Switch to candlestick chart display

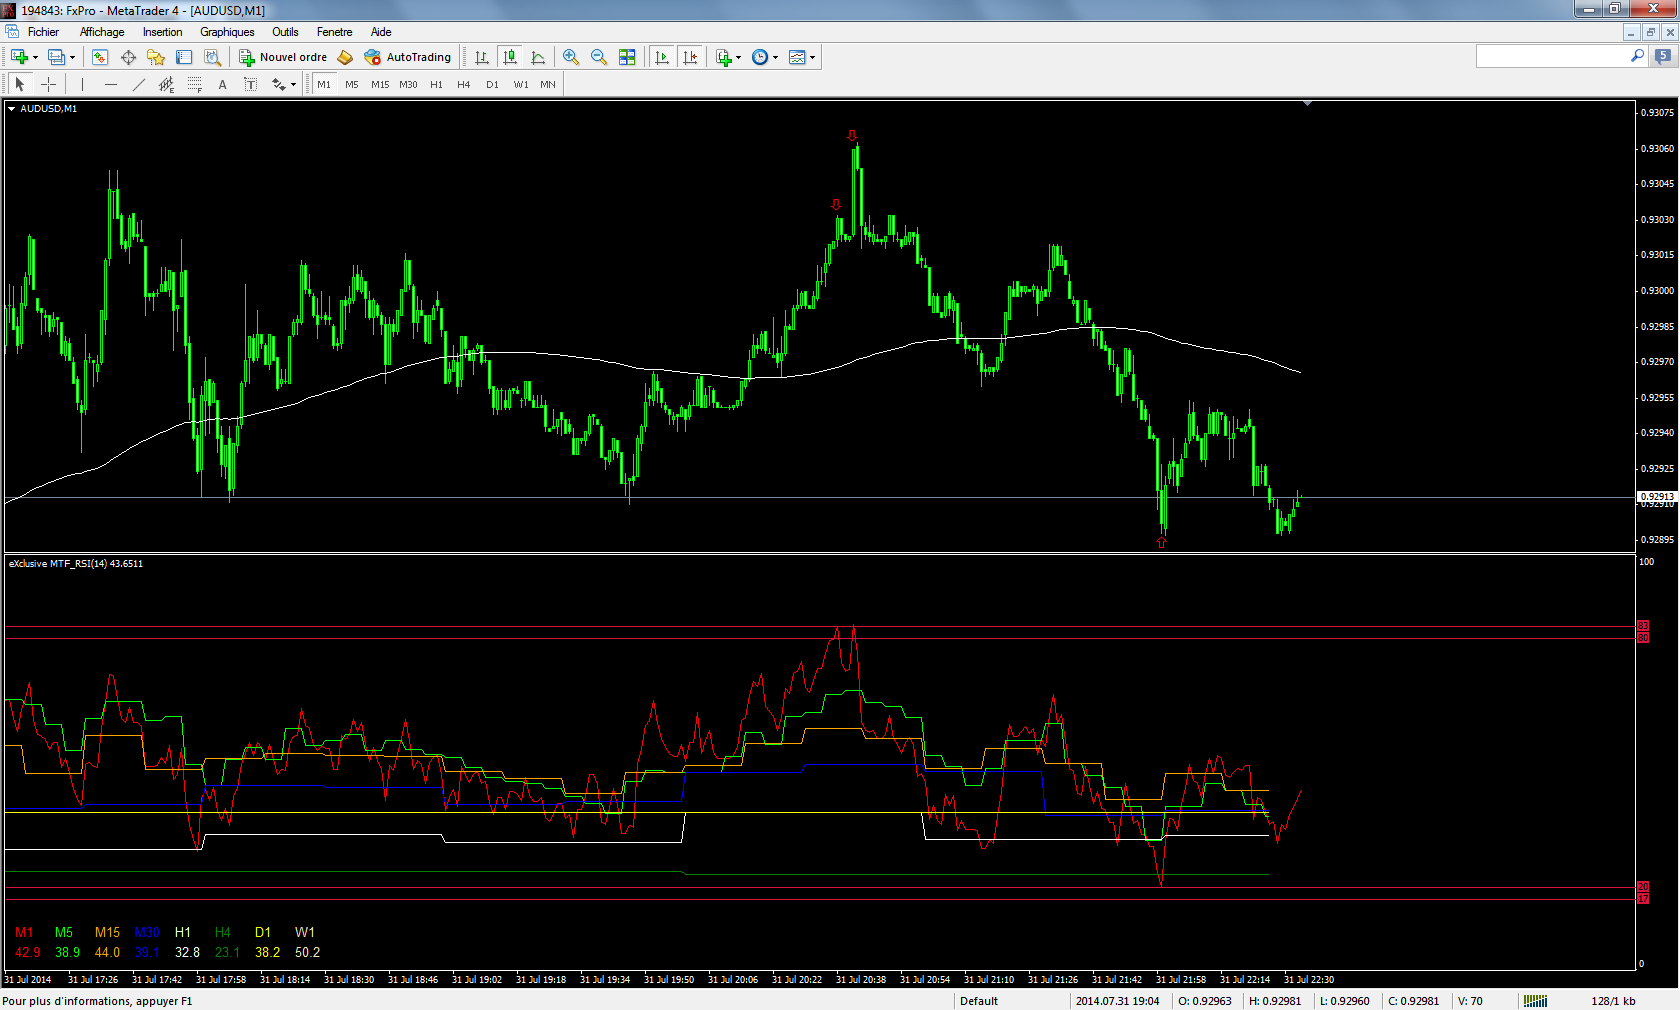point(510,57)
